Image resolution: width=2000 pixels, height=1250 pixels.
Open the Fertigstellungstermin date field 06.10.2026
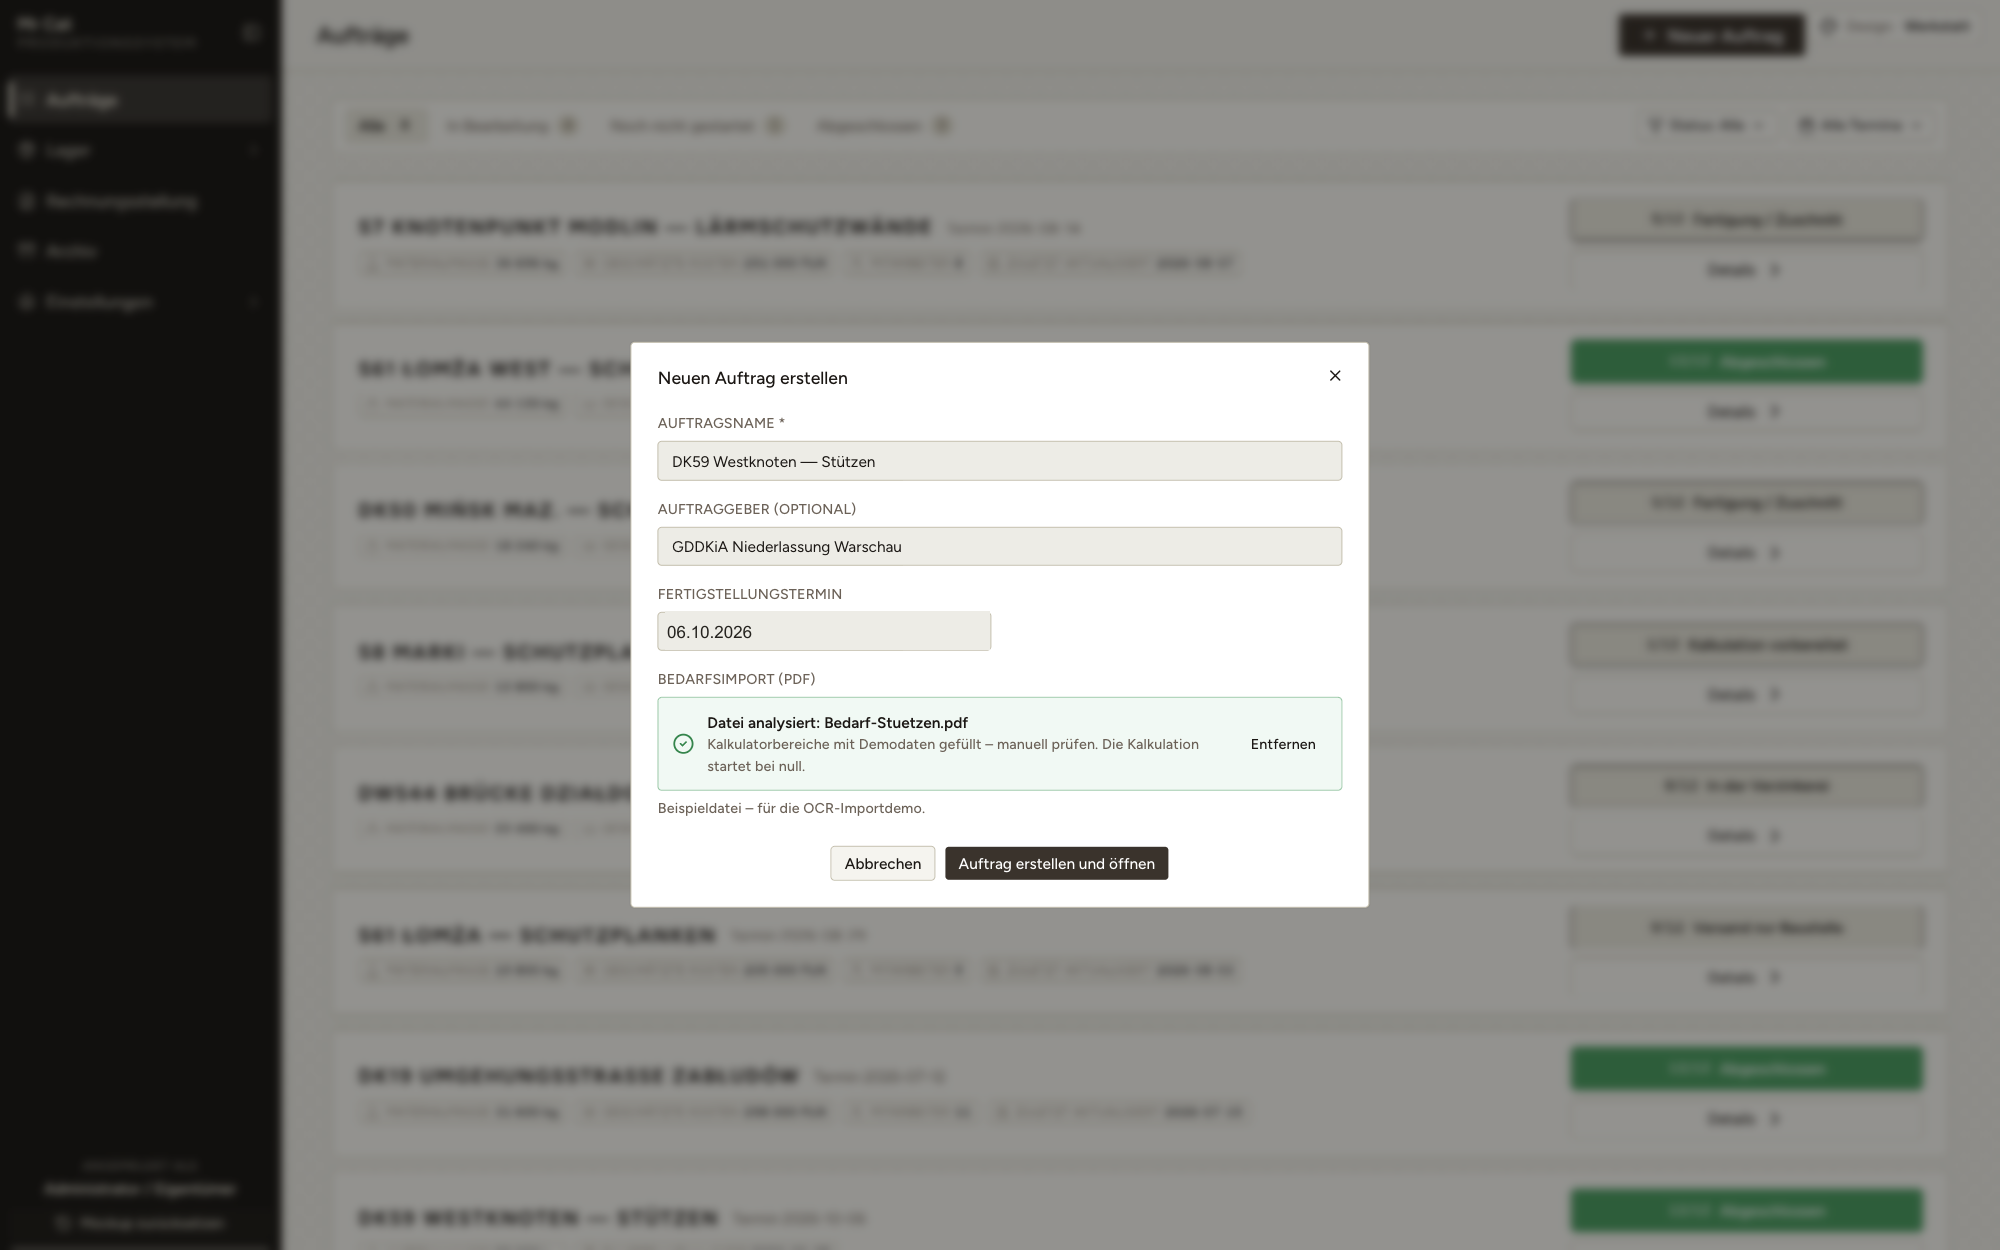click(824, 632)
